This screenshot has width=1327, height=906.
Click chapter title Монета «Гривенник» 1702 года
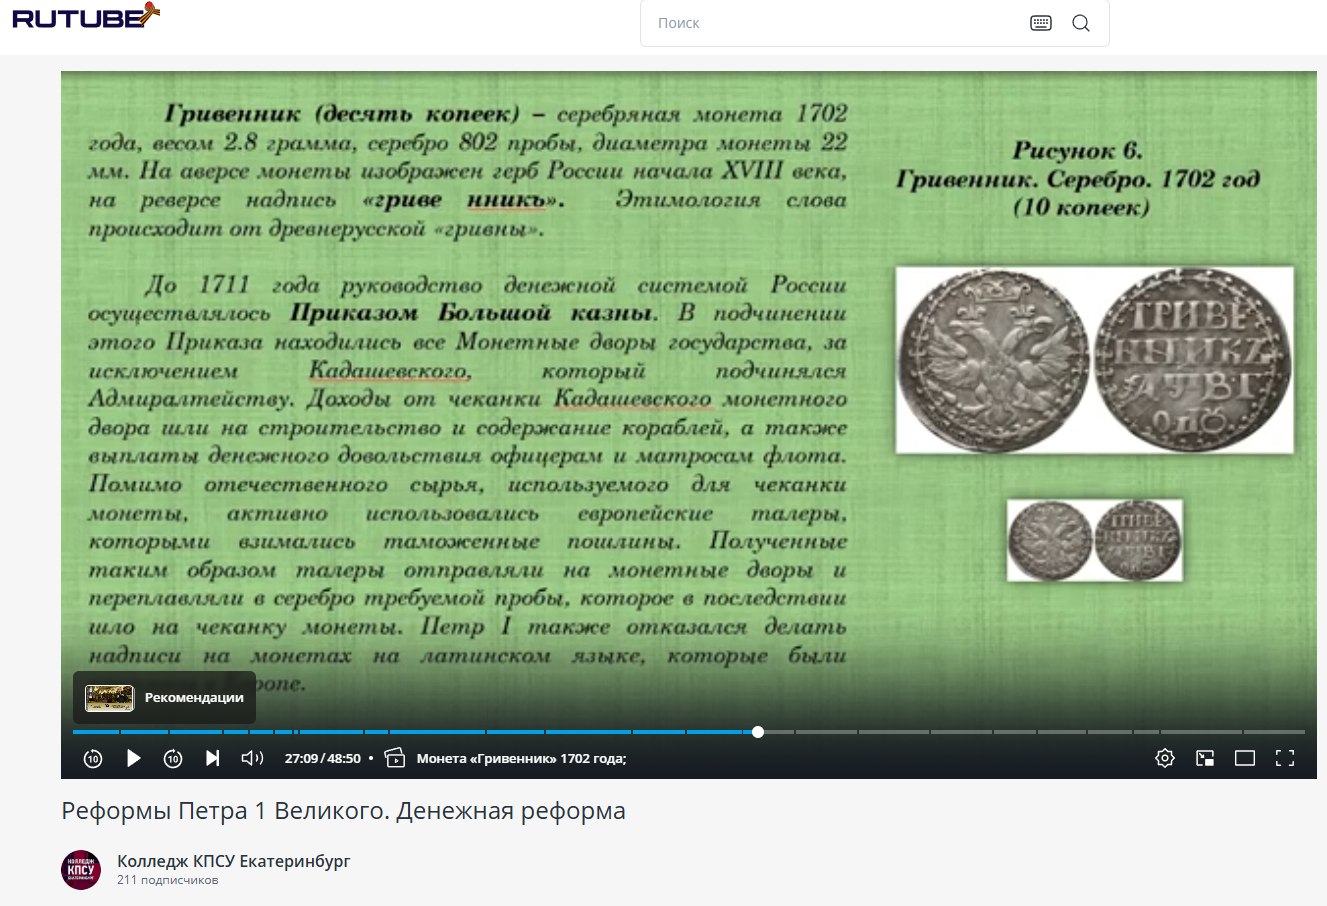pyautogui.click(x=521, y=758)
